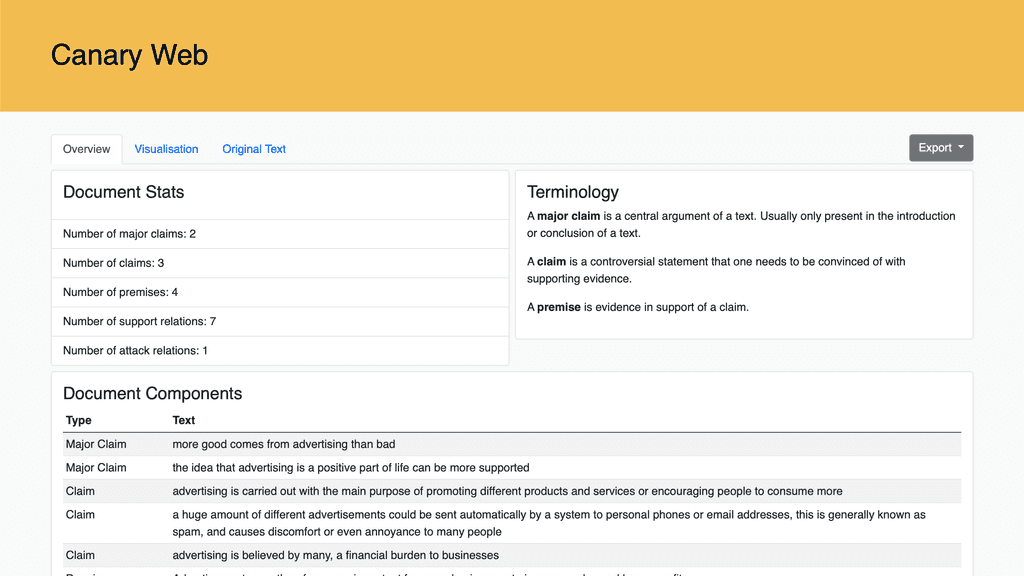Open the Export dropdown menu

coord(940,148)
